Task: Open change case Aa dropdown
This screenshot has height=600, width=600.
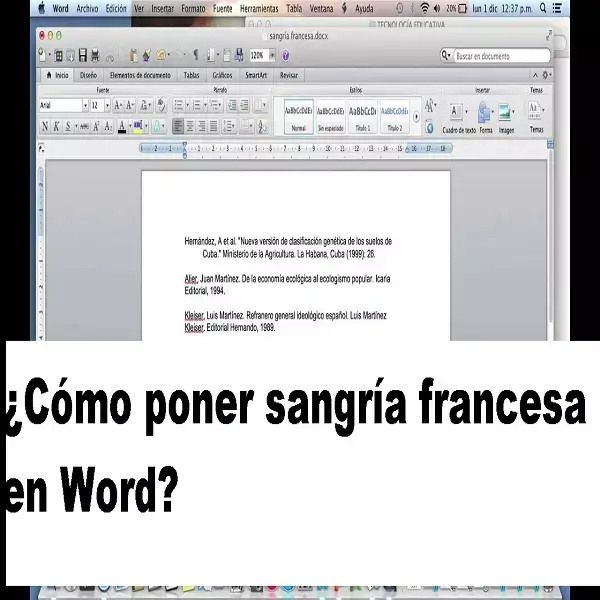Action: pyautogui.click(x=145, y=105)
